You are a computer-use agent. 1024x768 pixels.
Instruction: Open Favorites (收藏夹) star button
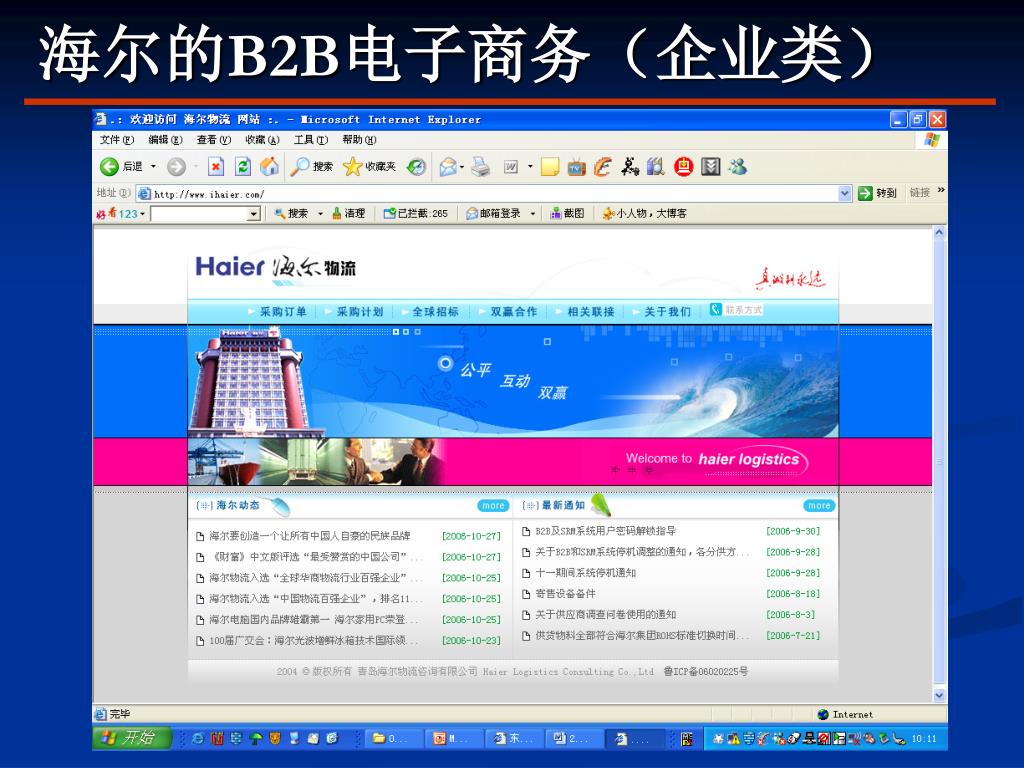coord(370,167)
